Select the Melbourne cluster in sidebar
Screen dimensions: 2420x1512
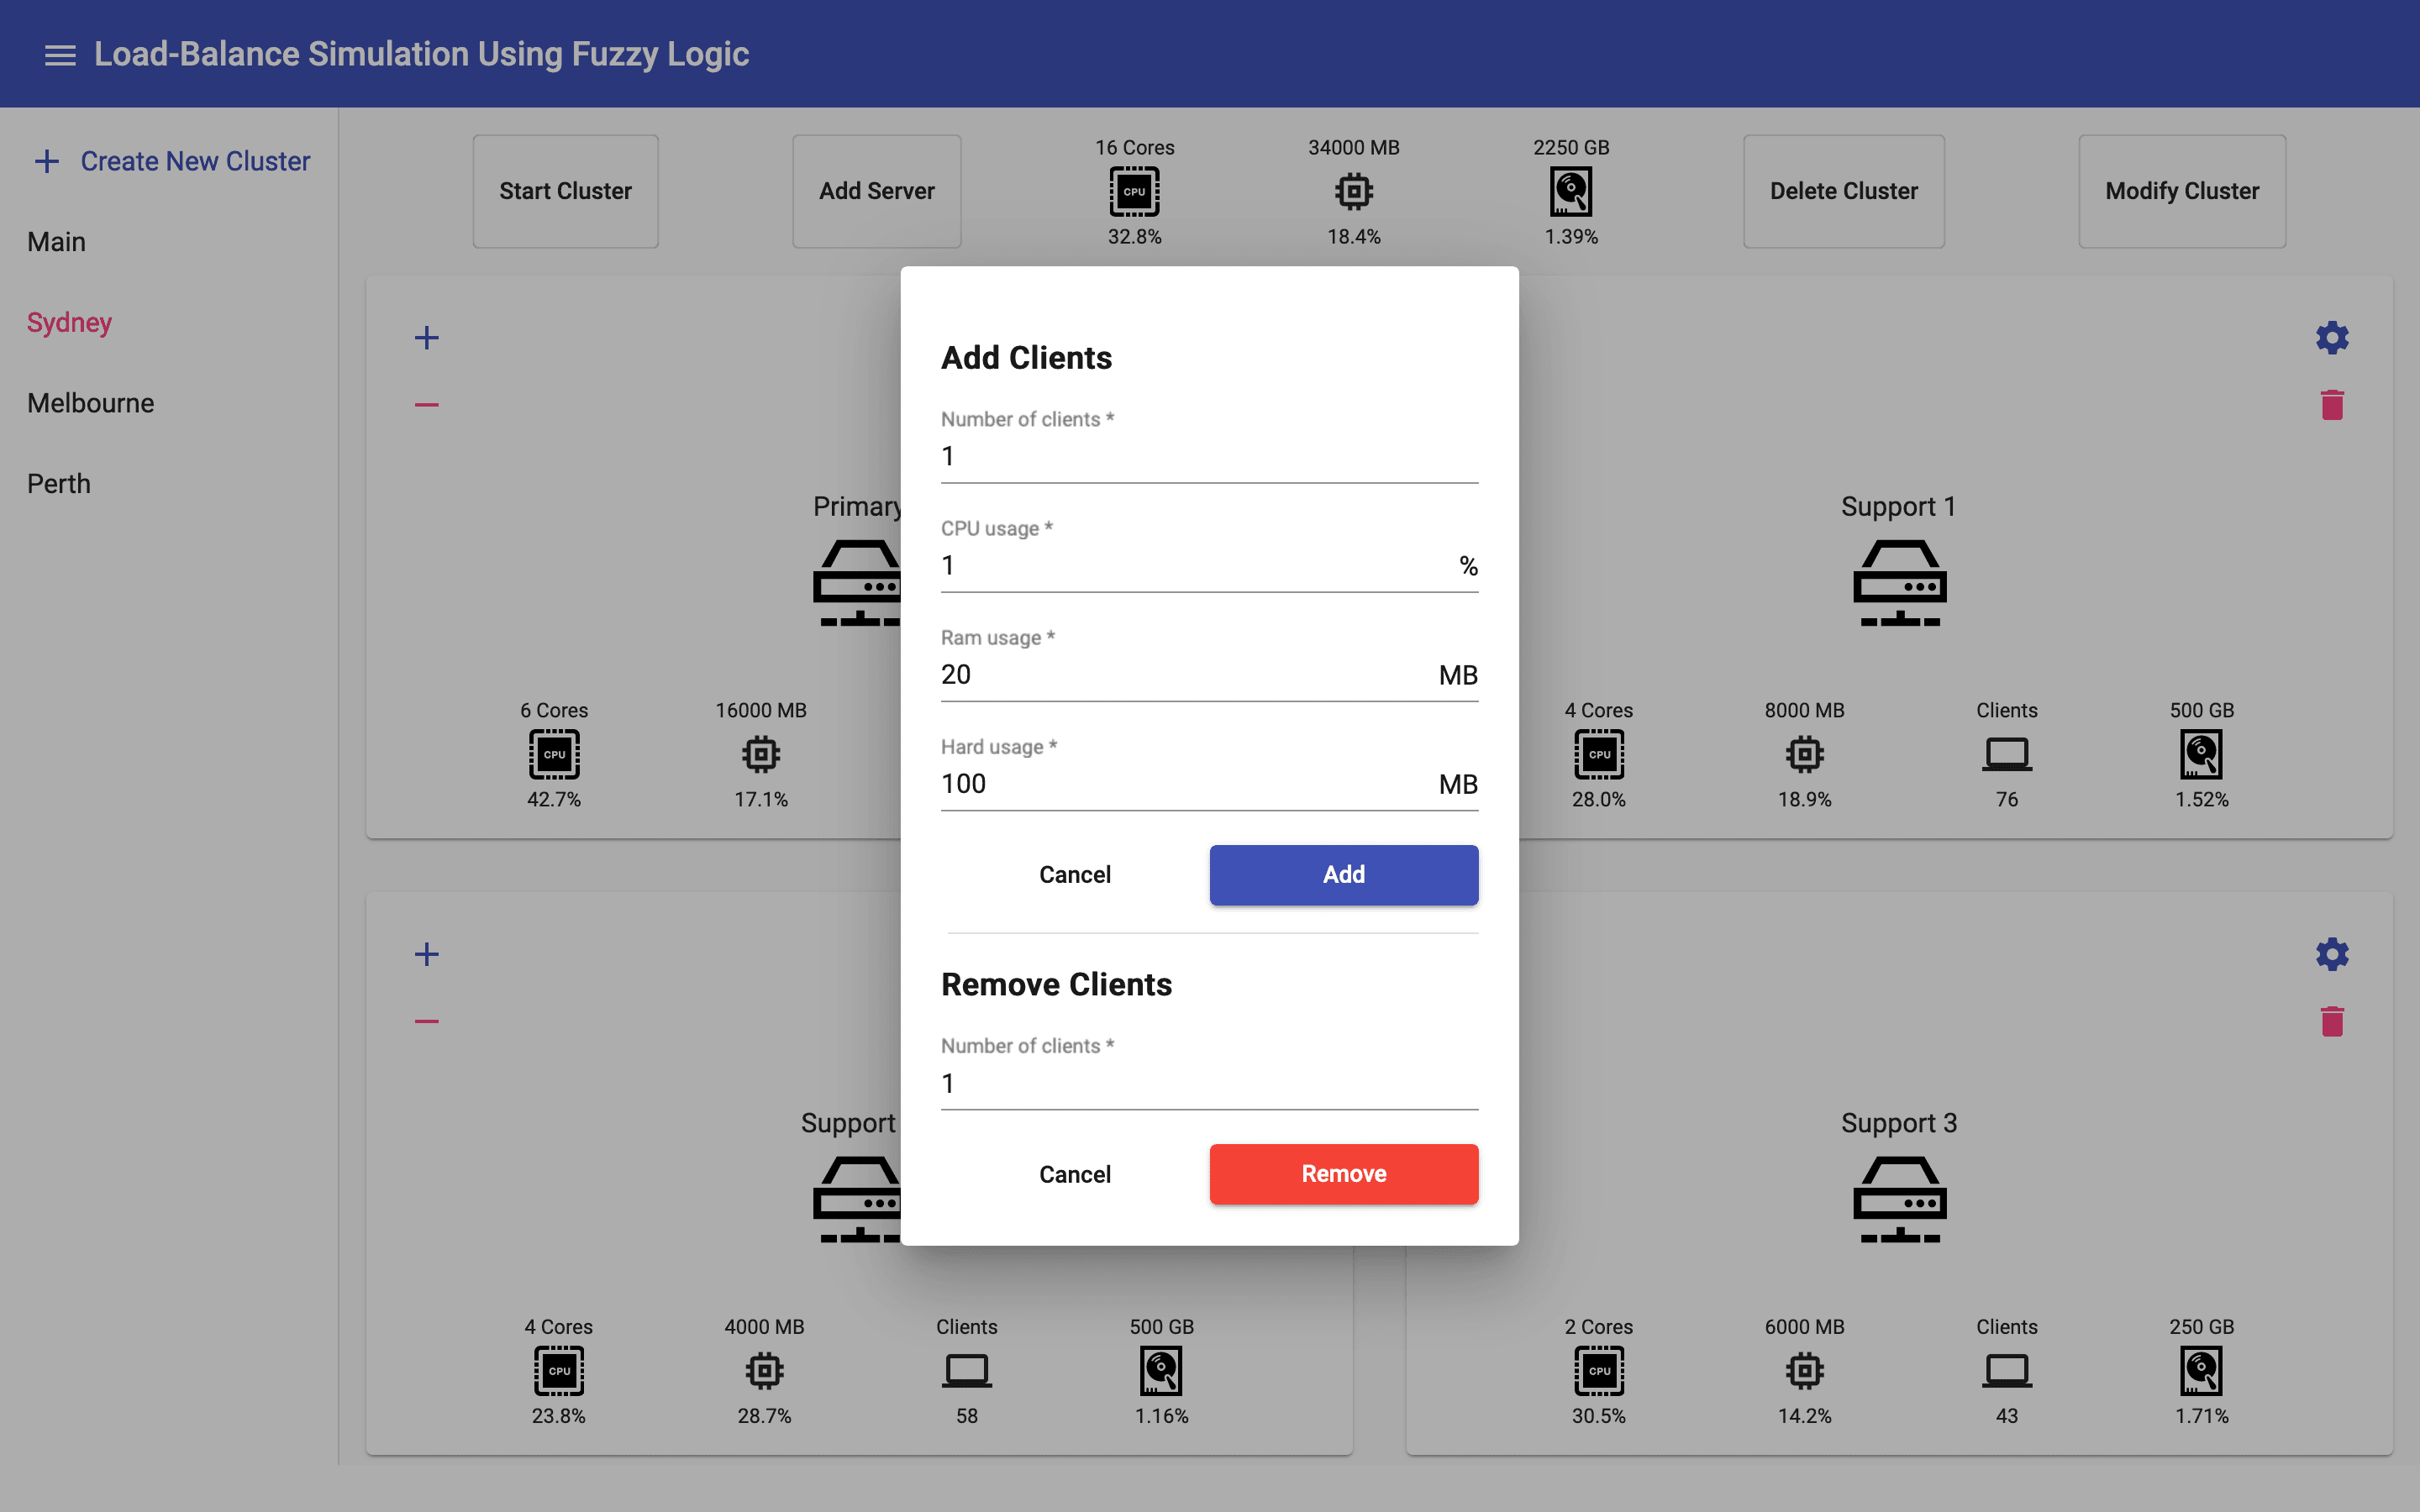point(91,403)
